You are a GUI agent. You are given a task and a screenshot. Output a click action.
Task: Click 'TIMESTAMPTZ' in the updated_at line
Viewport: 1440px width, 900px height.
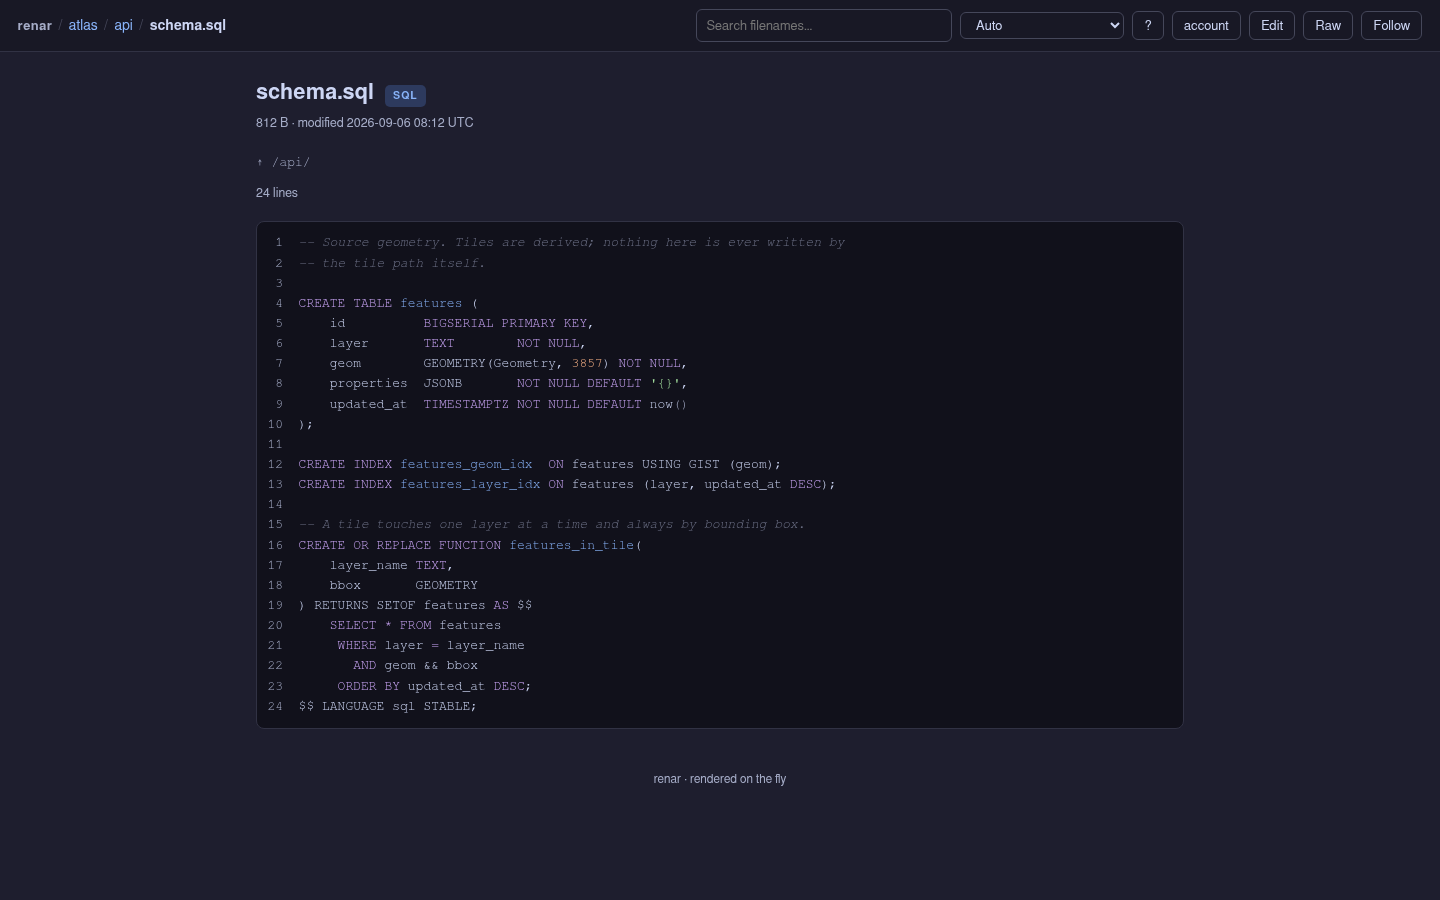466,404
